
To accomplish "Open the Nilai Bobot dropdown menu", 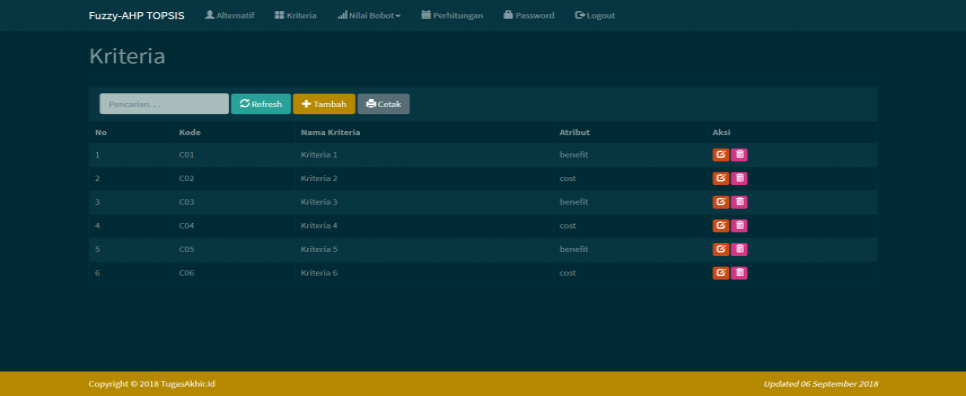I will (x=369, y=15).
